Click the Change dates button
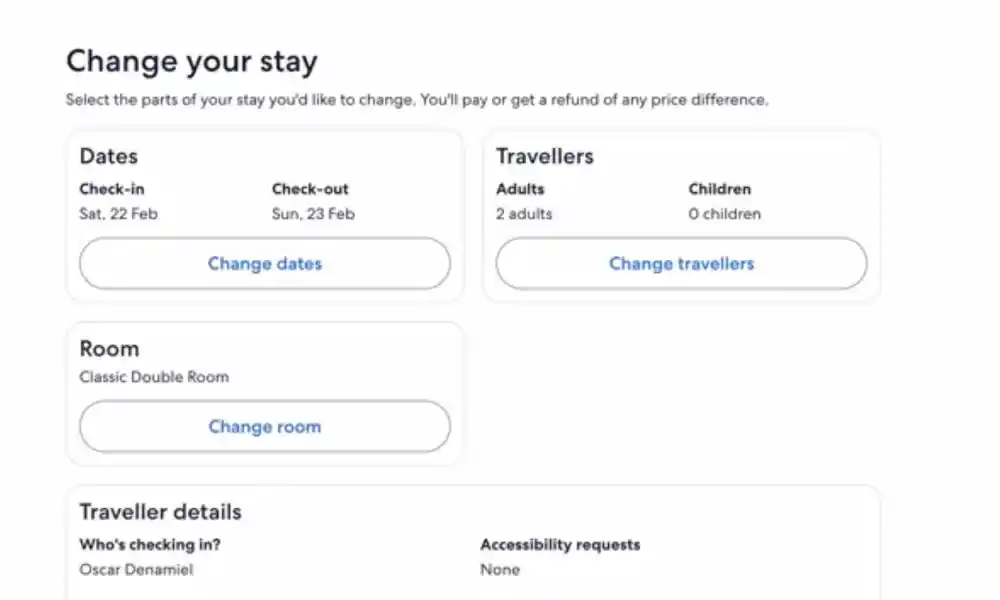Viewport: 1000px width, 600px height. click(x=265, y=264)
